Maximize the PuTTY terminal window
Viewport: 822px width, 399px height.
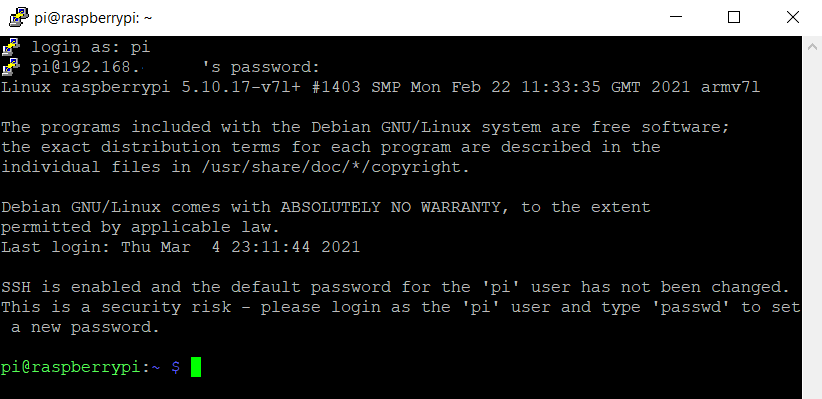pos(734,17)
